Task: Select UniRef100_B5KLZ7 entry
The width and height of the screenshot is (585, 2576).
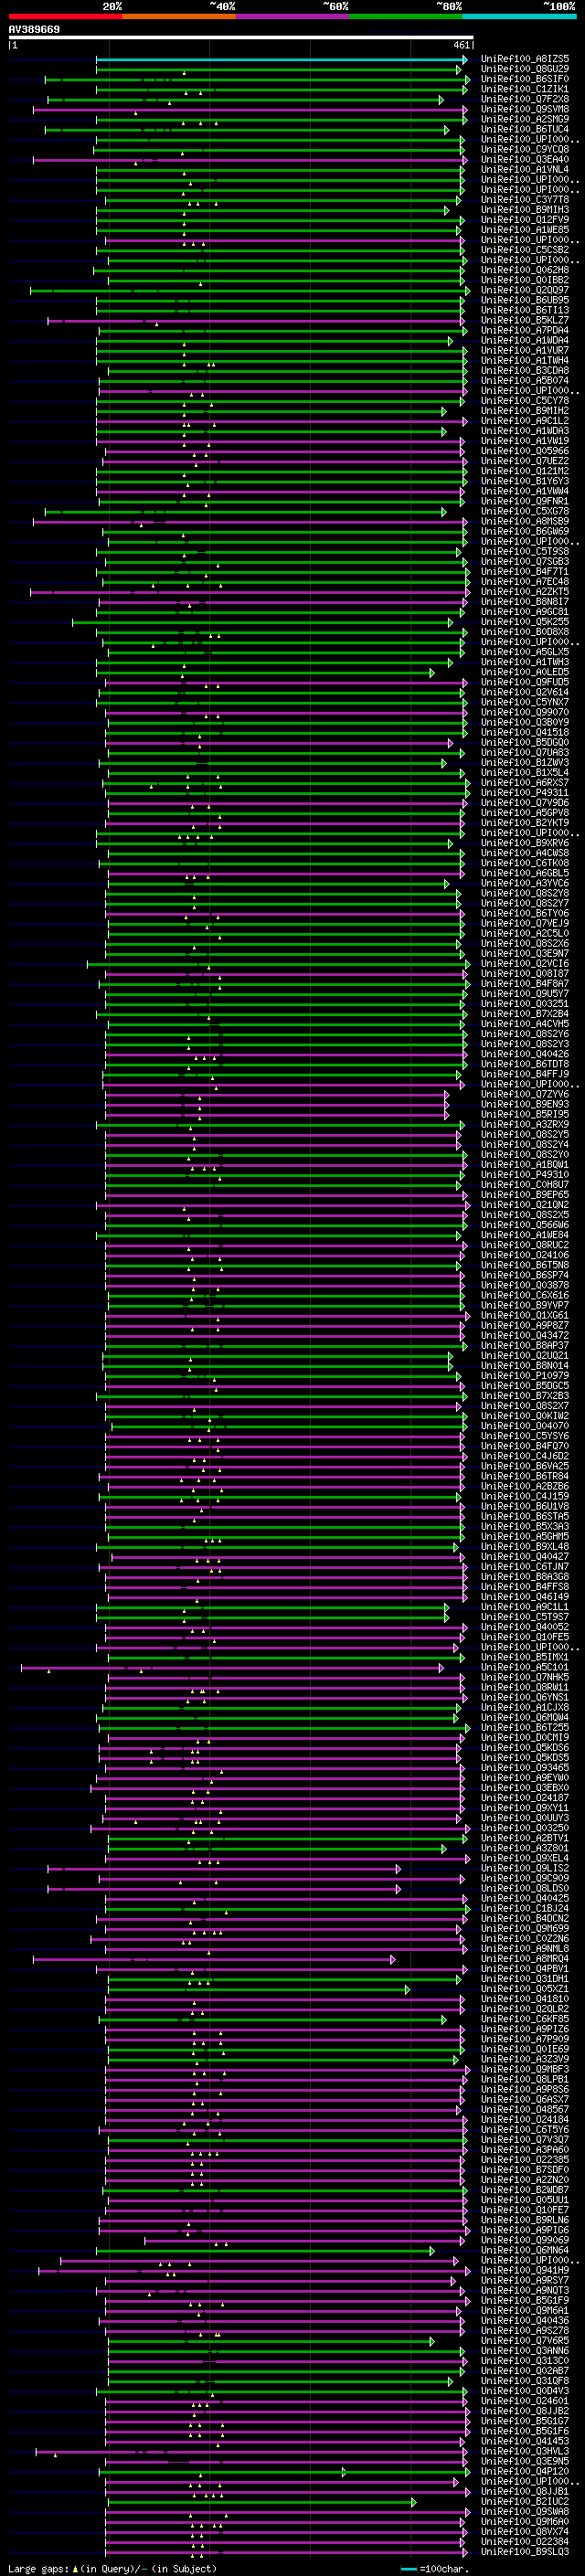Action: coord(525,321)
